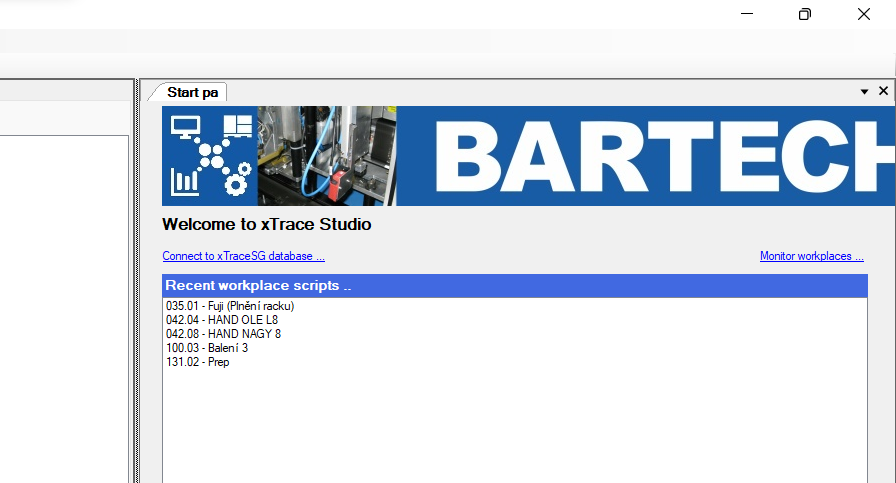
Task: Click the BARTECH logo text
Action: pyautogui.click(x=660, y=155)
